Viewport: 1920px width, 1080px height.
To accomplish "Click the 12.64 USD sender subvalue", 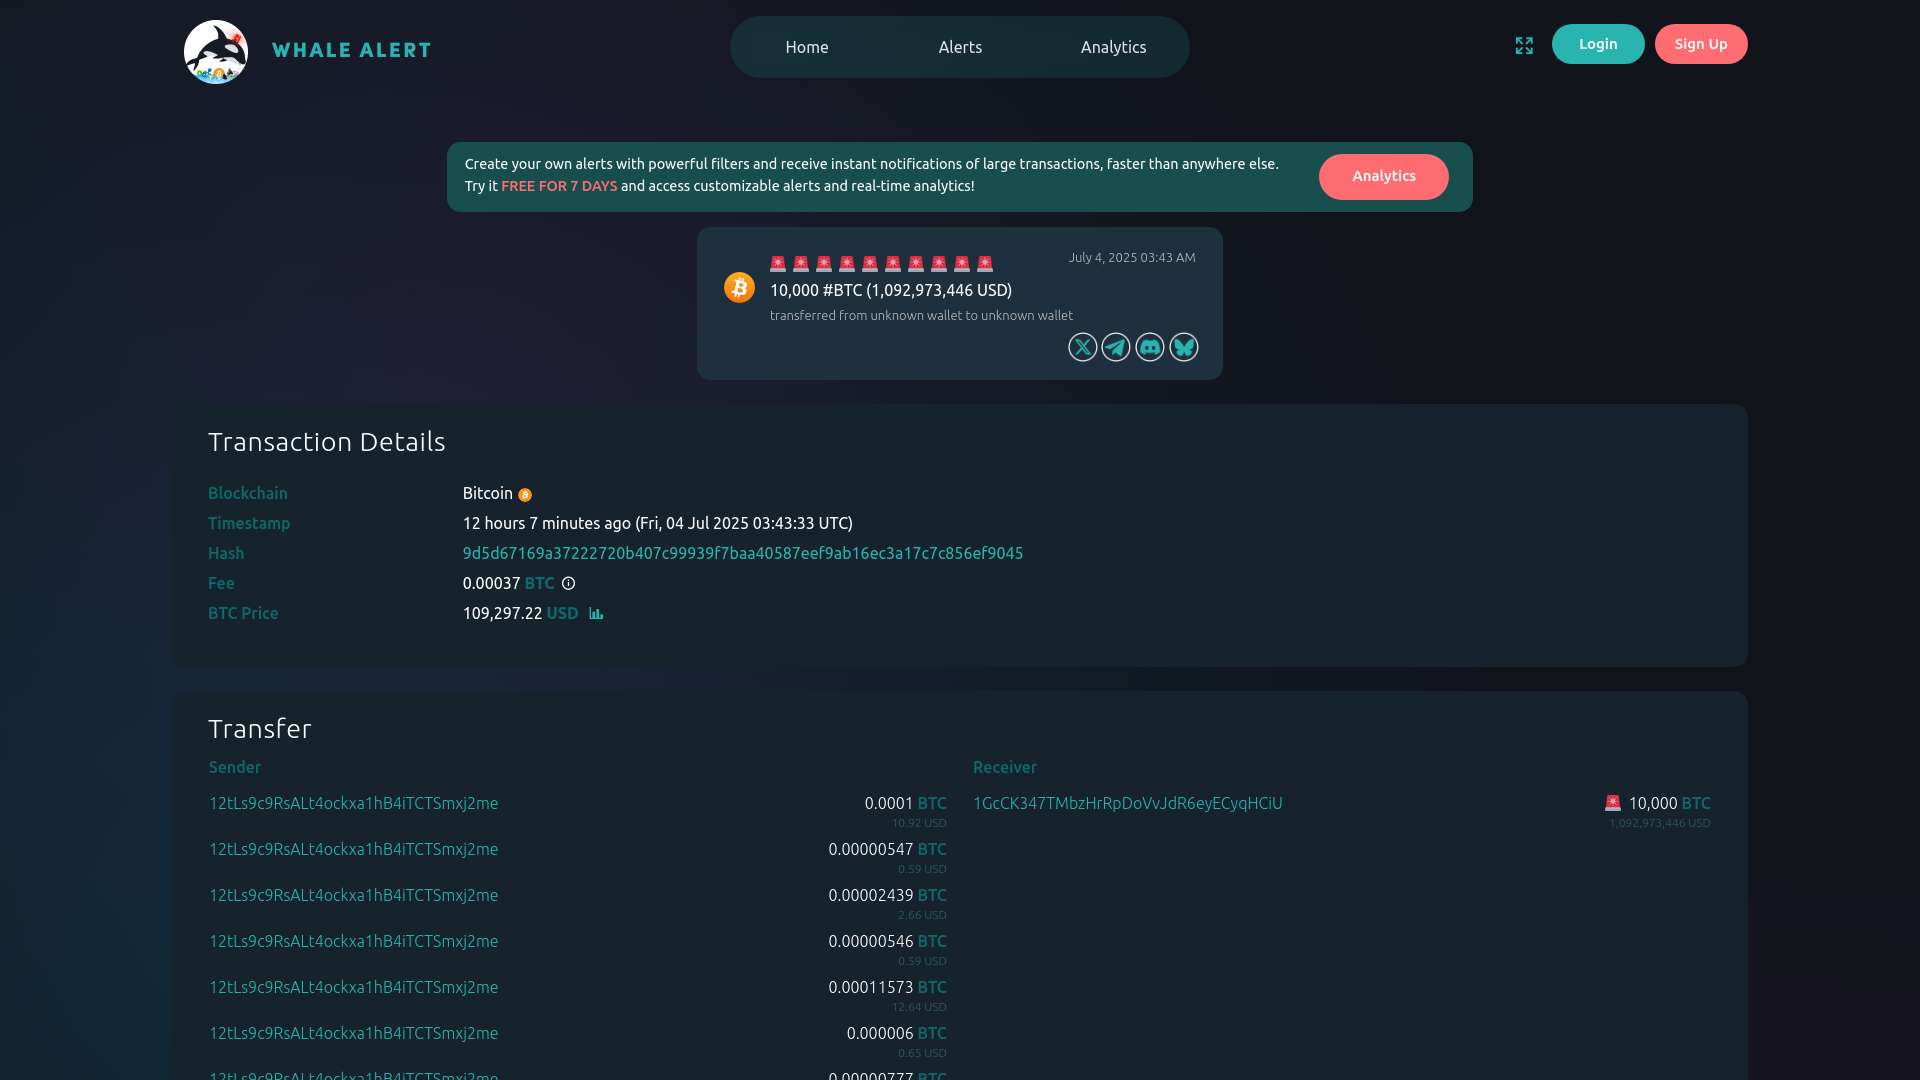I will tap(919, 1007).
